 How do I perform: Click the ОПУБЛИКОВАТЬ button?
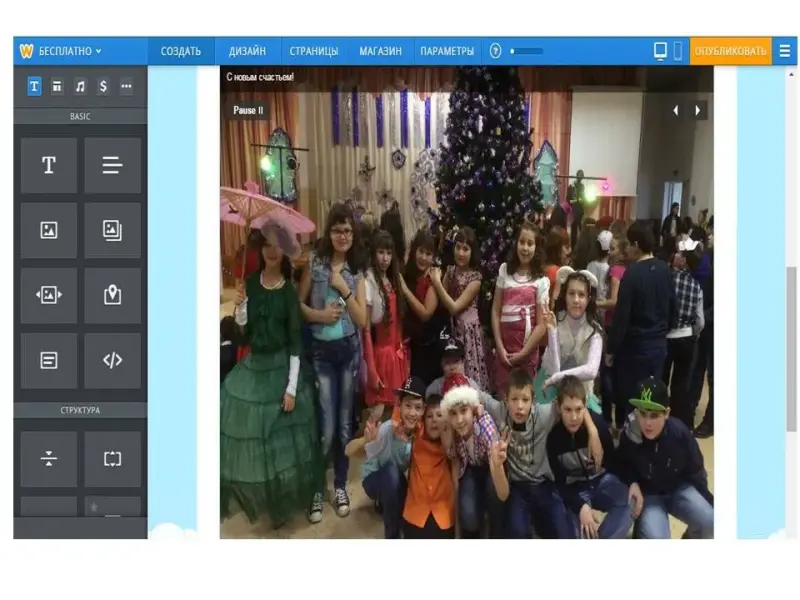(x=730, y=51)
